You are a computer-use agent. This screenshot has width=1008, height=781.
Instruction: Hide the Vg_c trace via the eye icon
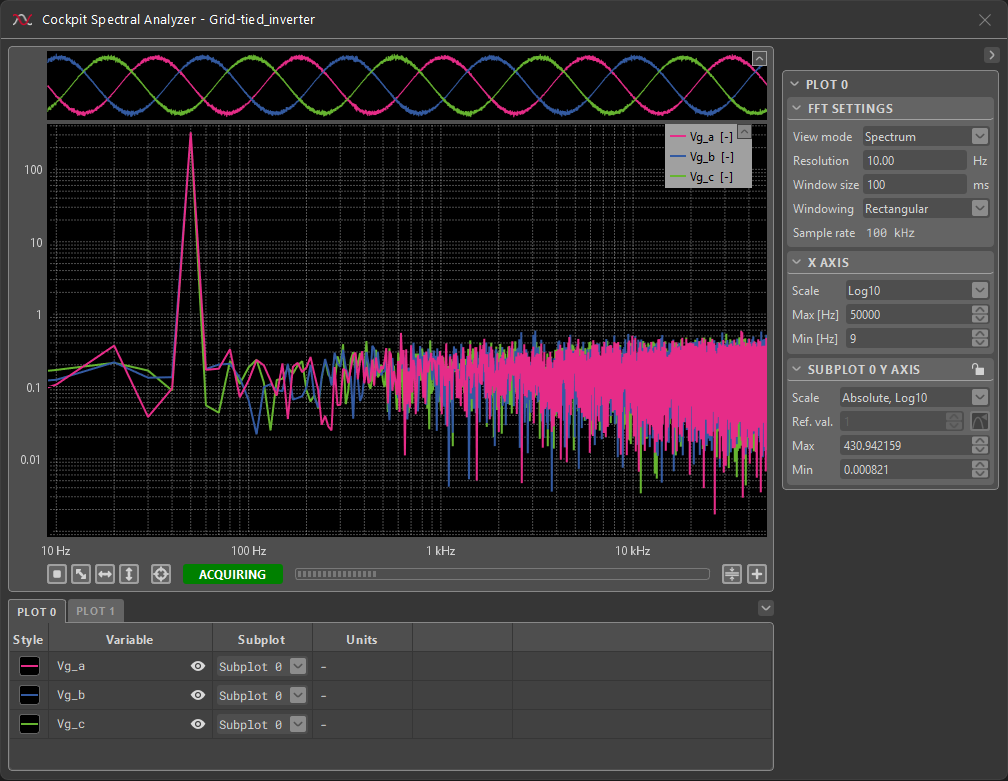198,724
